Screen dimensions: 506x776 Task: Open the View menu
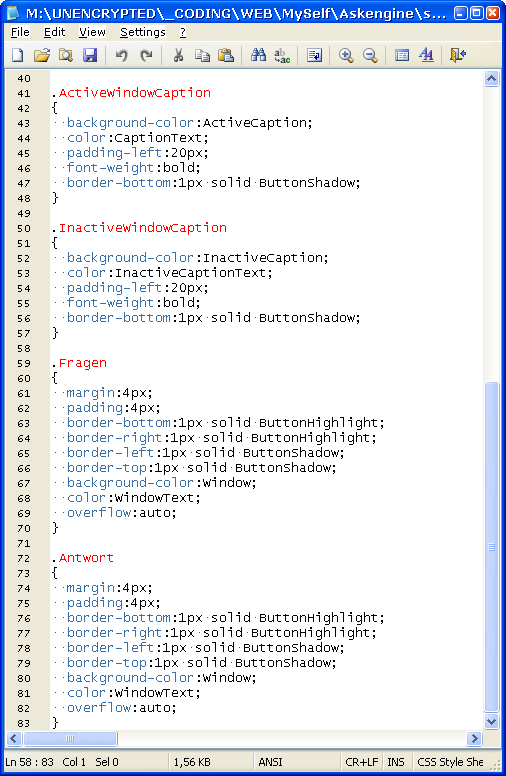(x=92, y=32)
